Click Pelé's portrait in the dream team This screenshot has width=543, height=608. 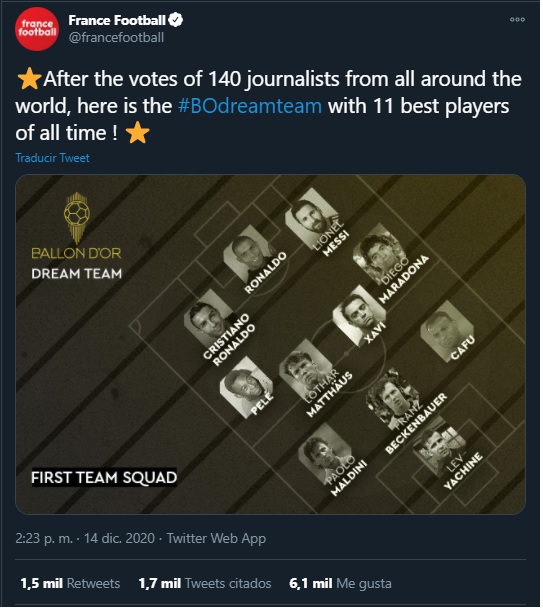tap(245, 387)
